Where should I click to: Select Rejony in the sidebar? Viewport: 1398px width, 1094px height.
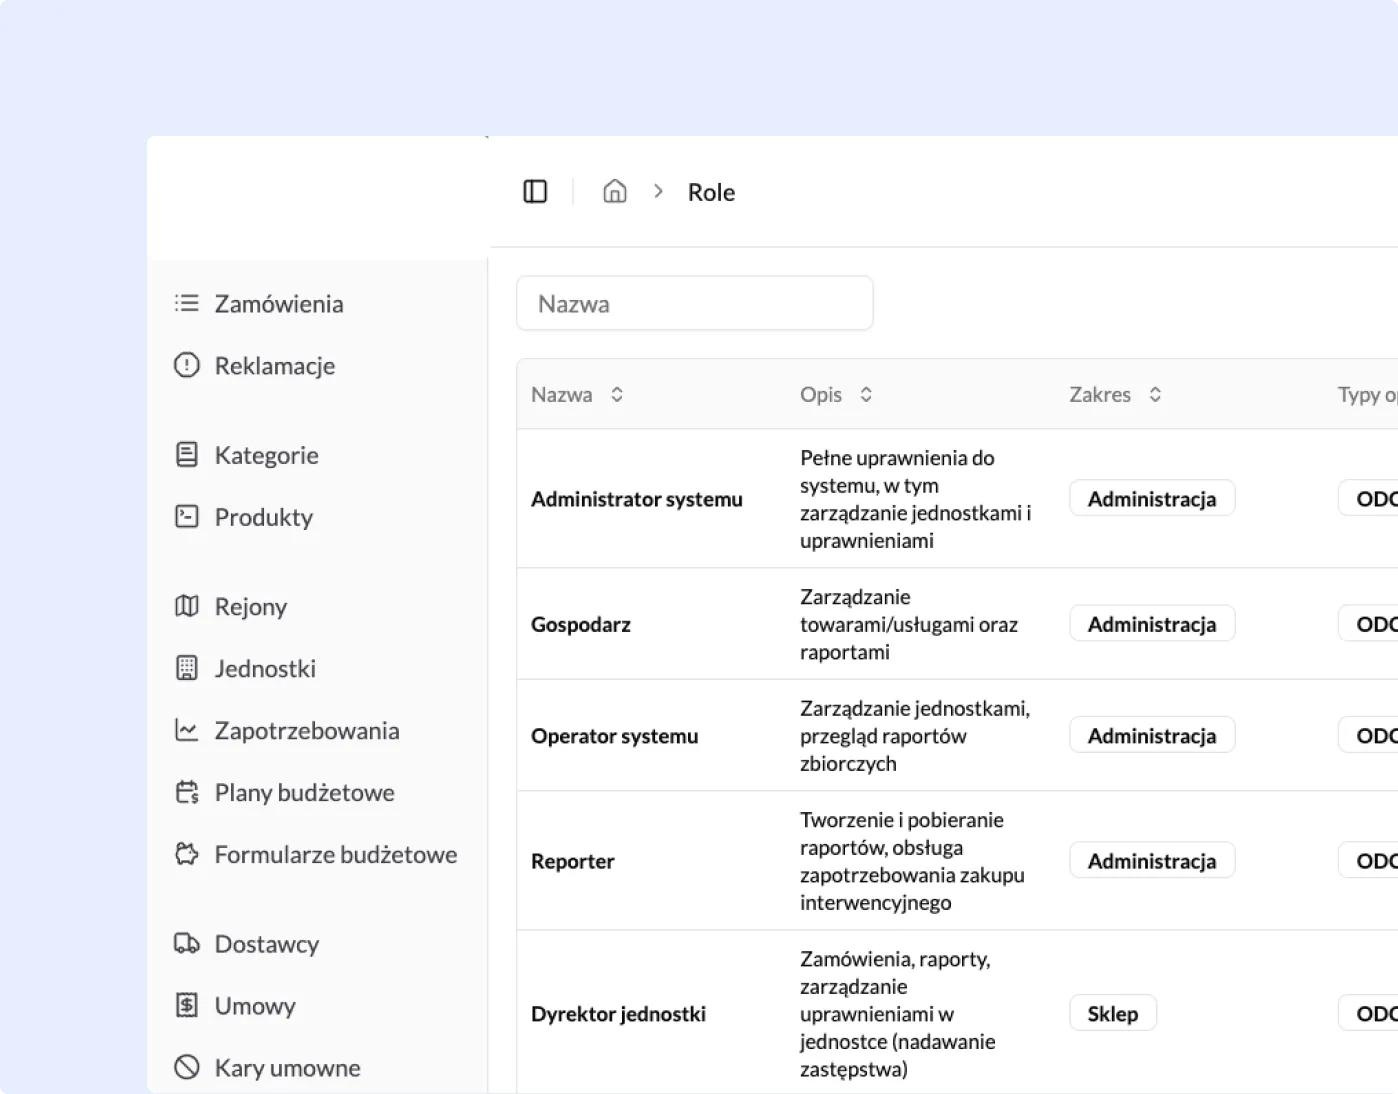[x=251, y=606]
